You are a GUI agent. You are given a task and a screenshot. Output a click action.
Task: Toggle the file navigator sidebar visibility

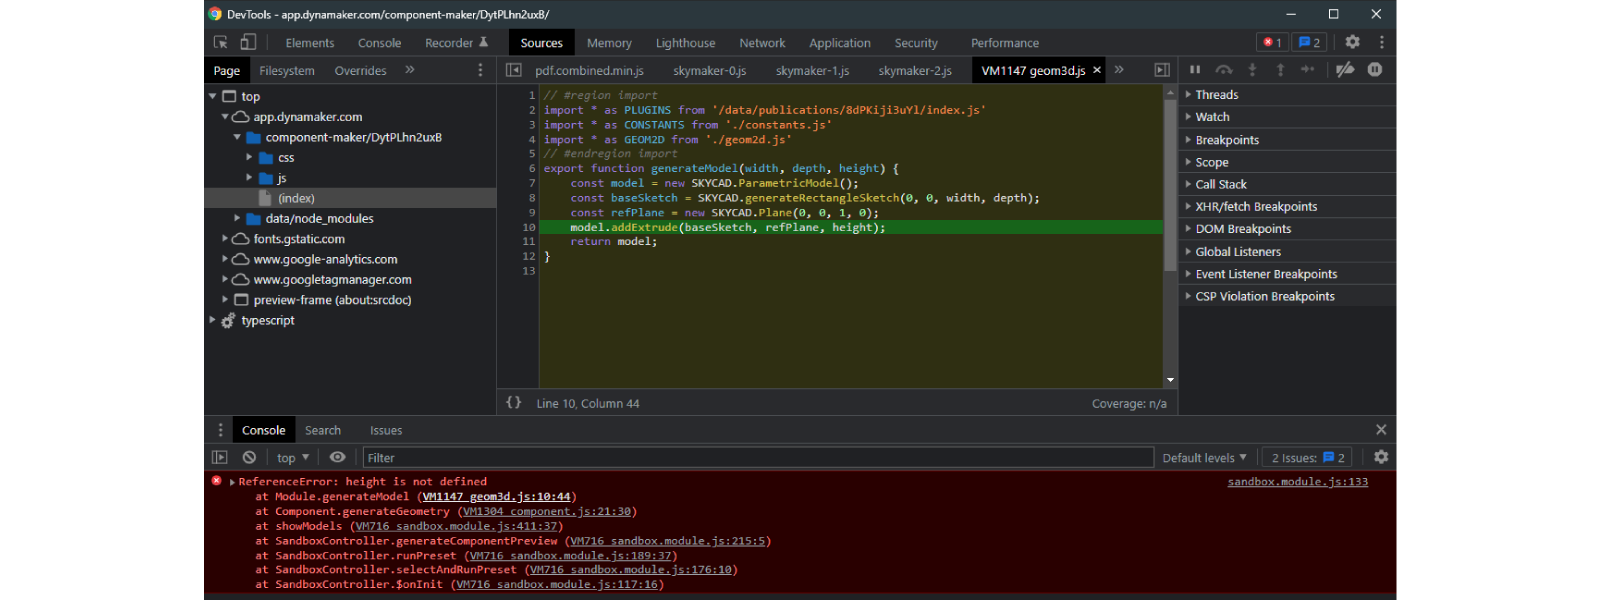[513, 70]
